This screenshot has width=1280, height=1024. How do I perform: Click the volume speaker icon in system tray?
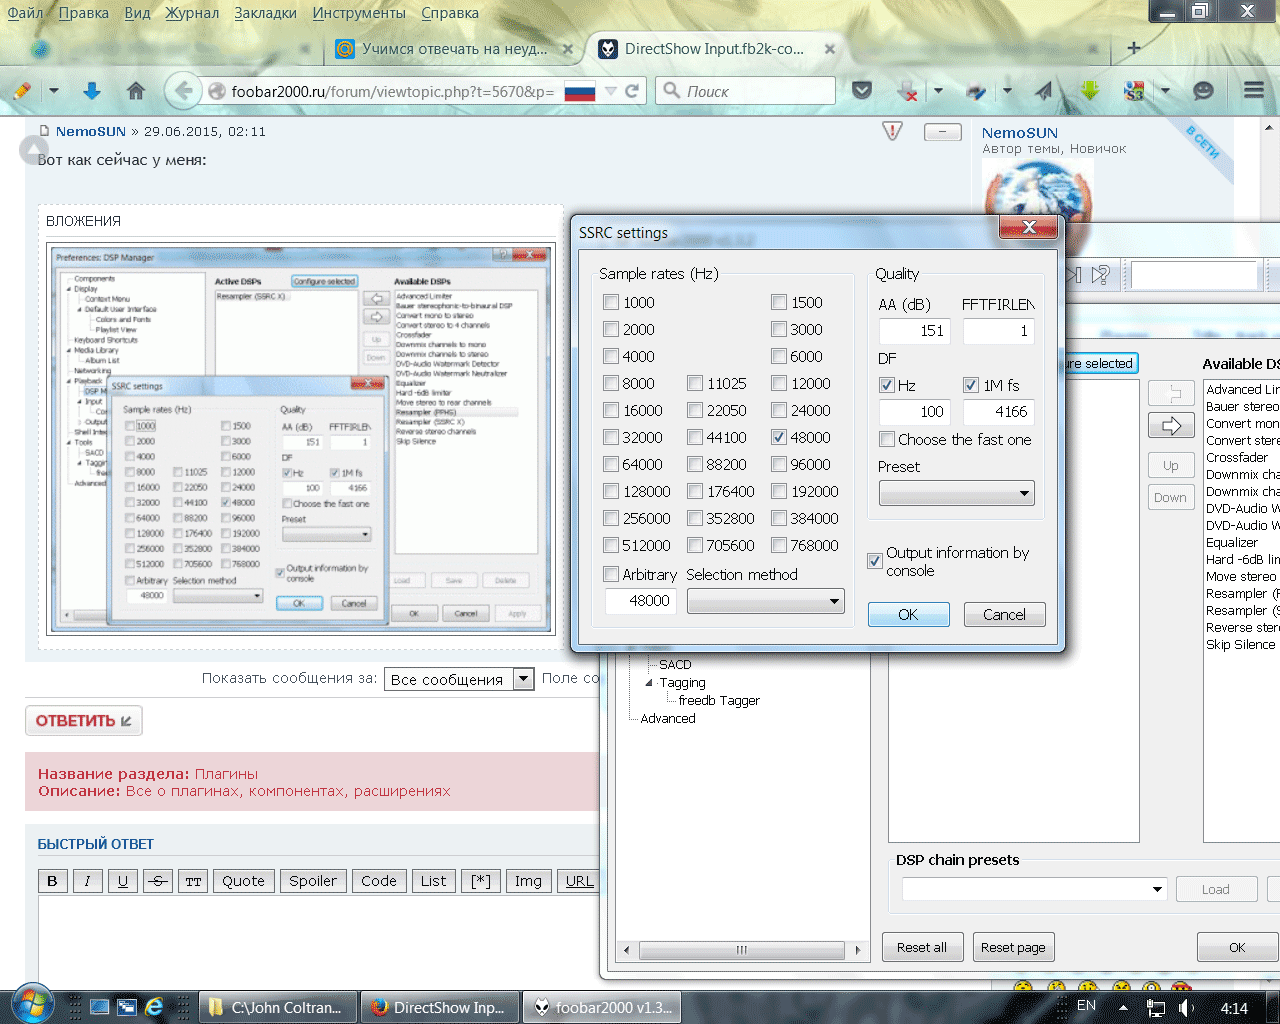click(1186, 1007)
